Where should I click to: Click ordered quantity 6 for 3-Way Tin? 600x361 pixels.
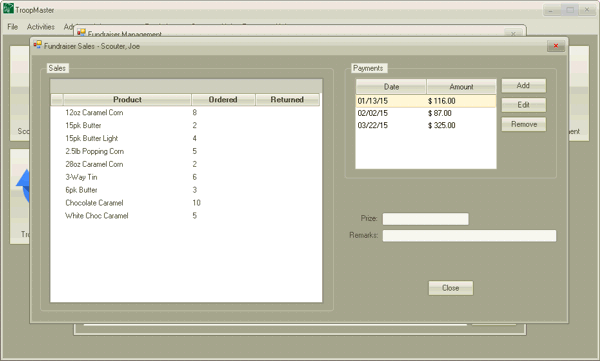click(x=194, y=177)
